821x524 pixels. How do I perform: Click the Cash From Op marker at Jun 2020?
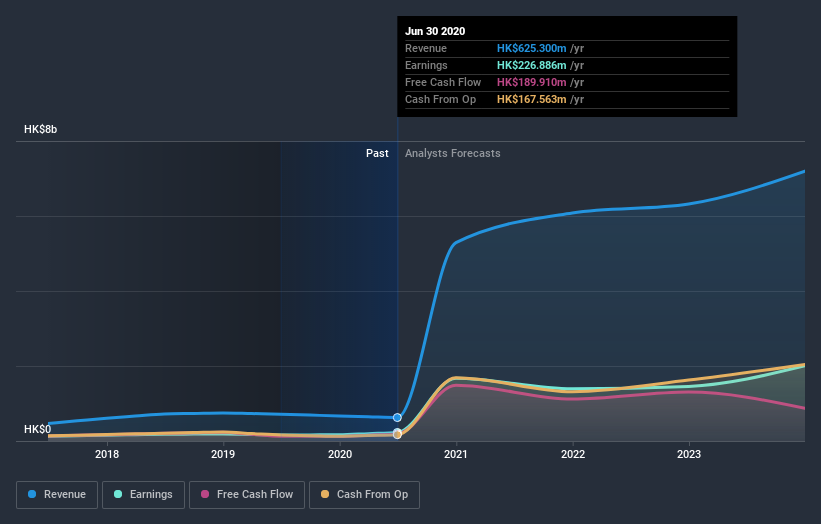click(x=397, y=434)
